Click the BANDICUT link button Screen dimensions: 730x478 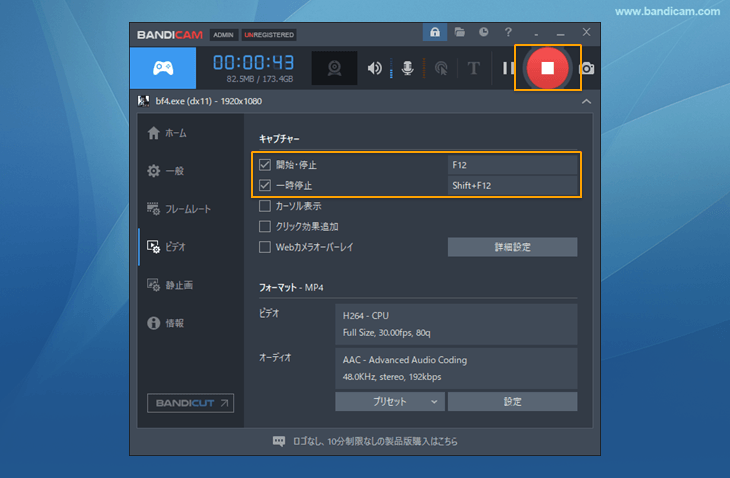pos(190,403)
